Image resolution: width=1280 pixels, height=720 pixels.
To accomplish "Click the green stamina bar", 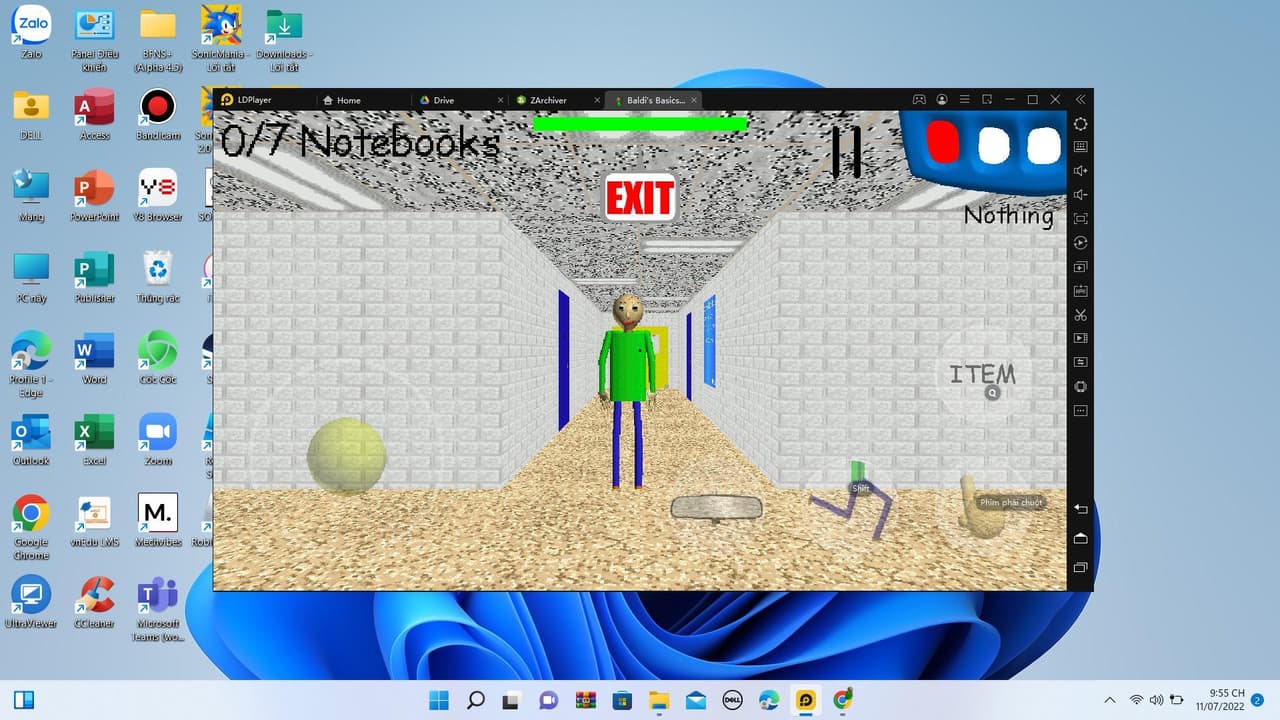I will coord(640,124).
